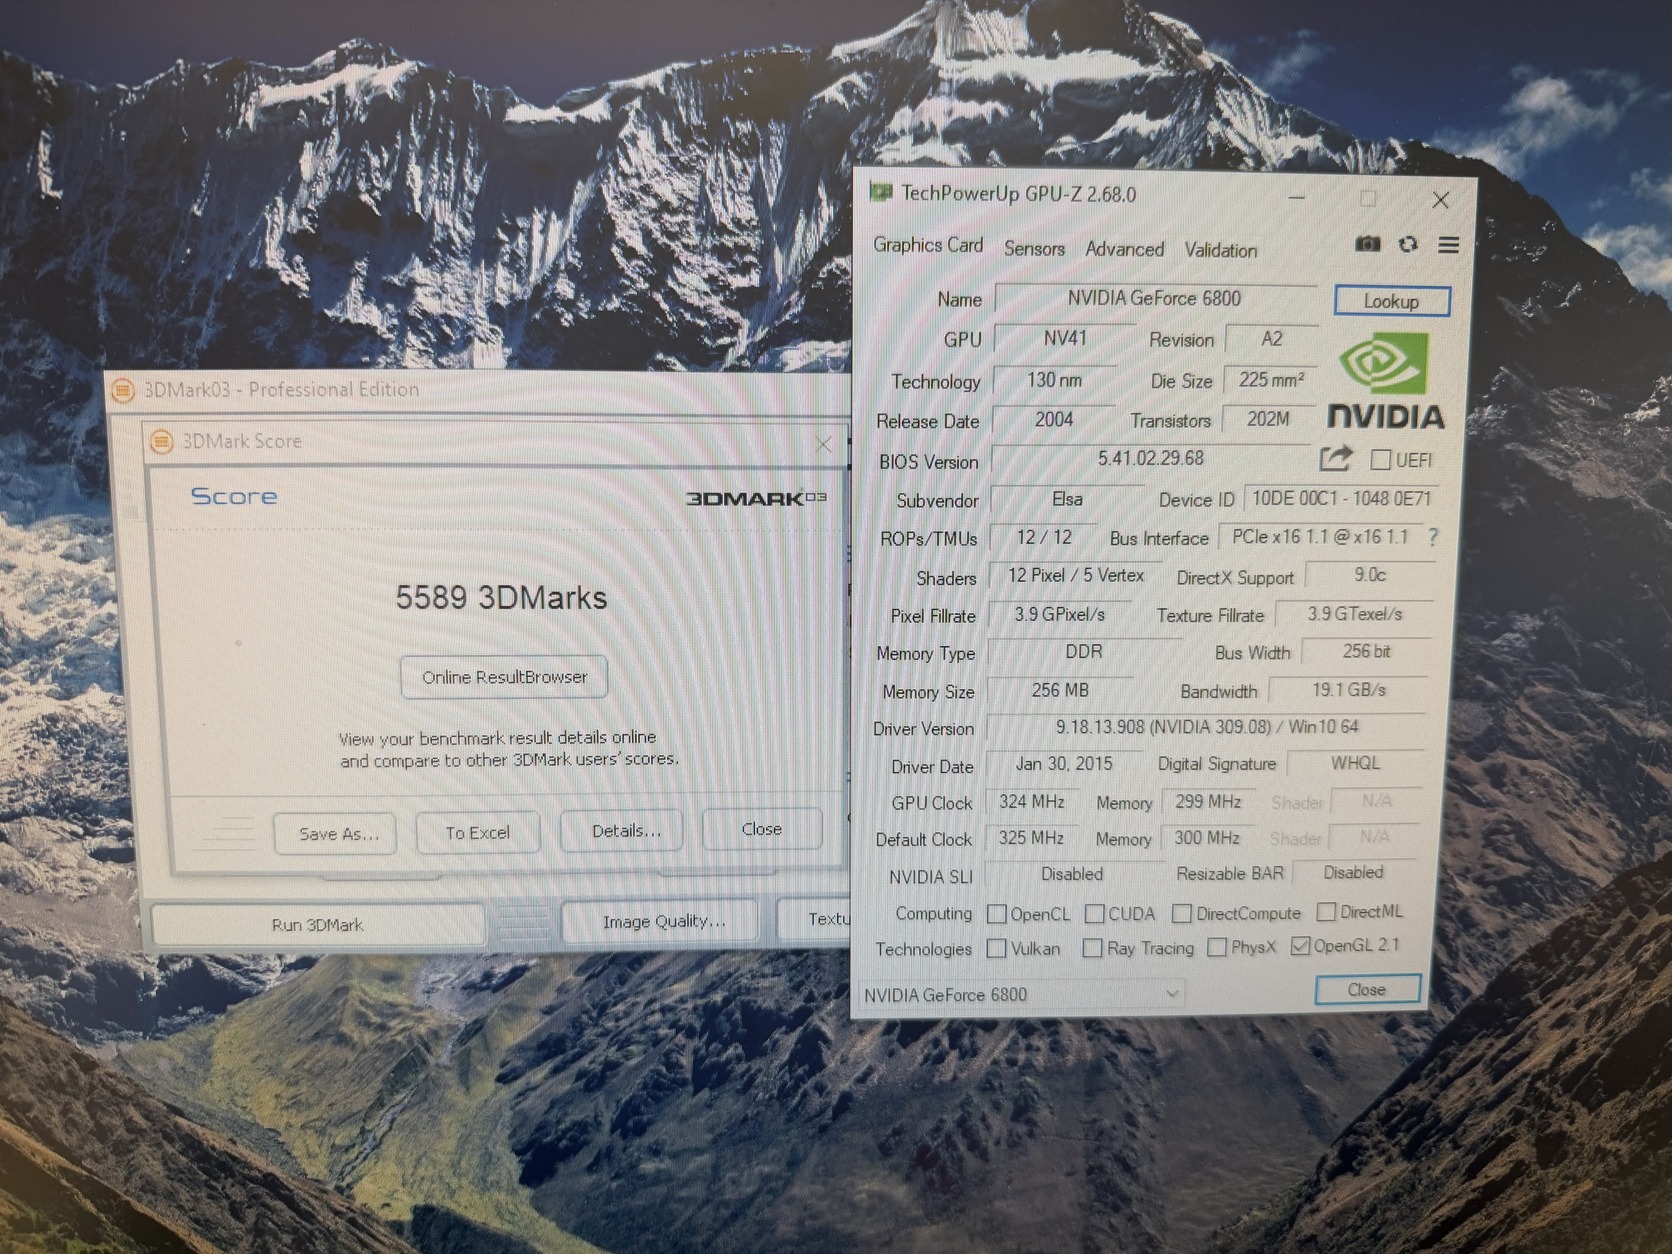This screenshot has height=1254, width=1672.
Task: Click the Driver Version field
Action: coord(1206,727)
